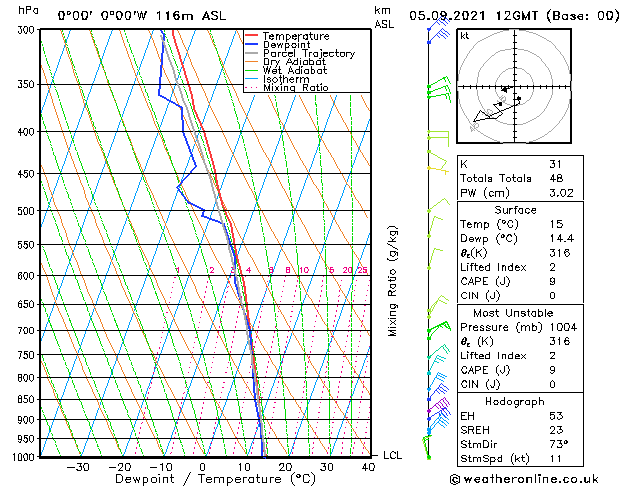
Task: Click the orange Dry Adiabat legend swatch
Action: click(252, 61)
